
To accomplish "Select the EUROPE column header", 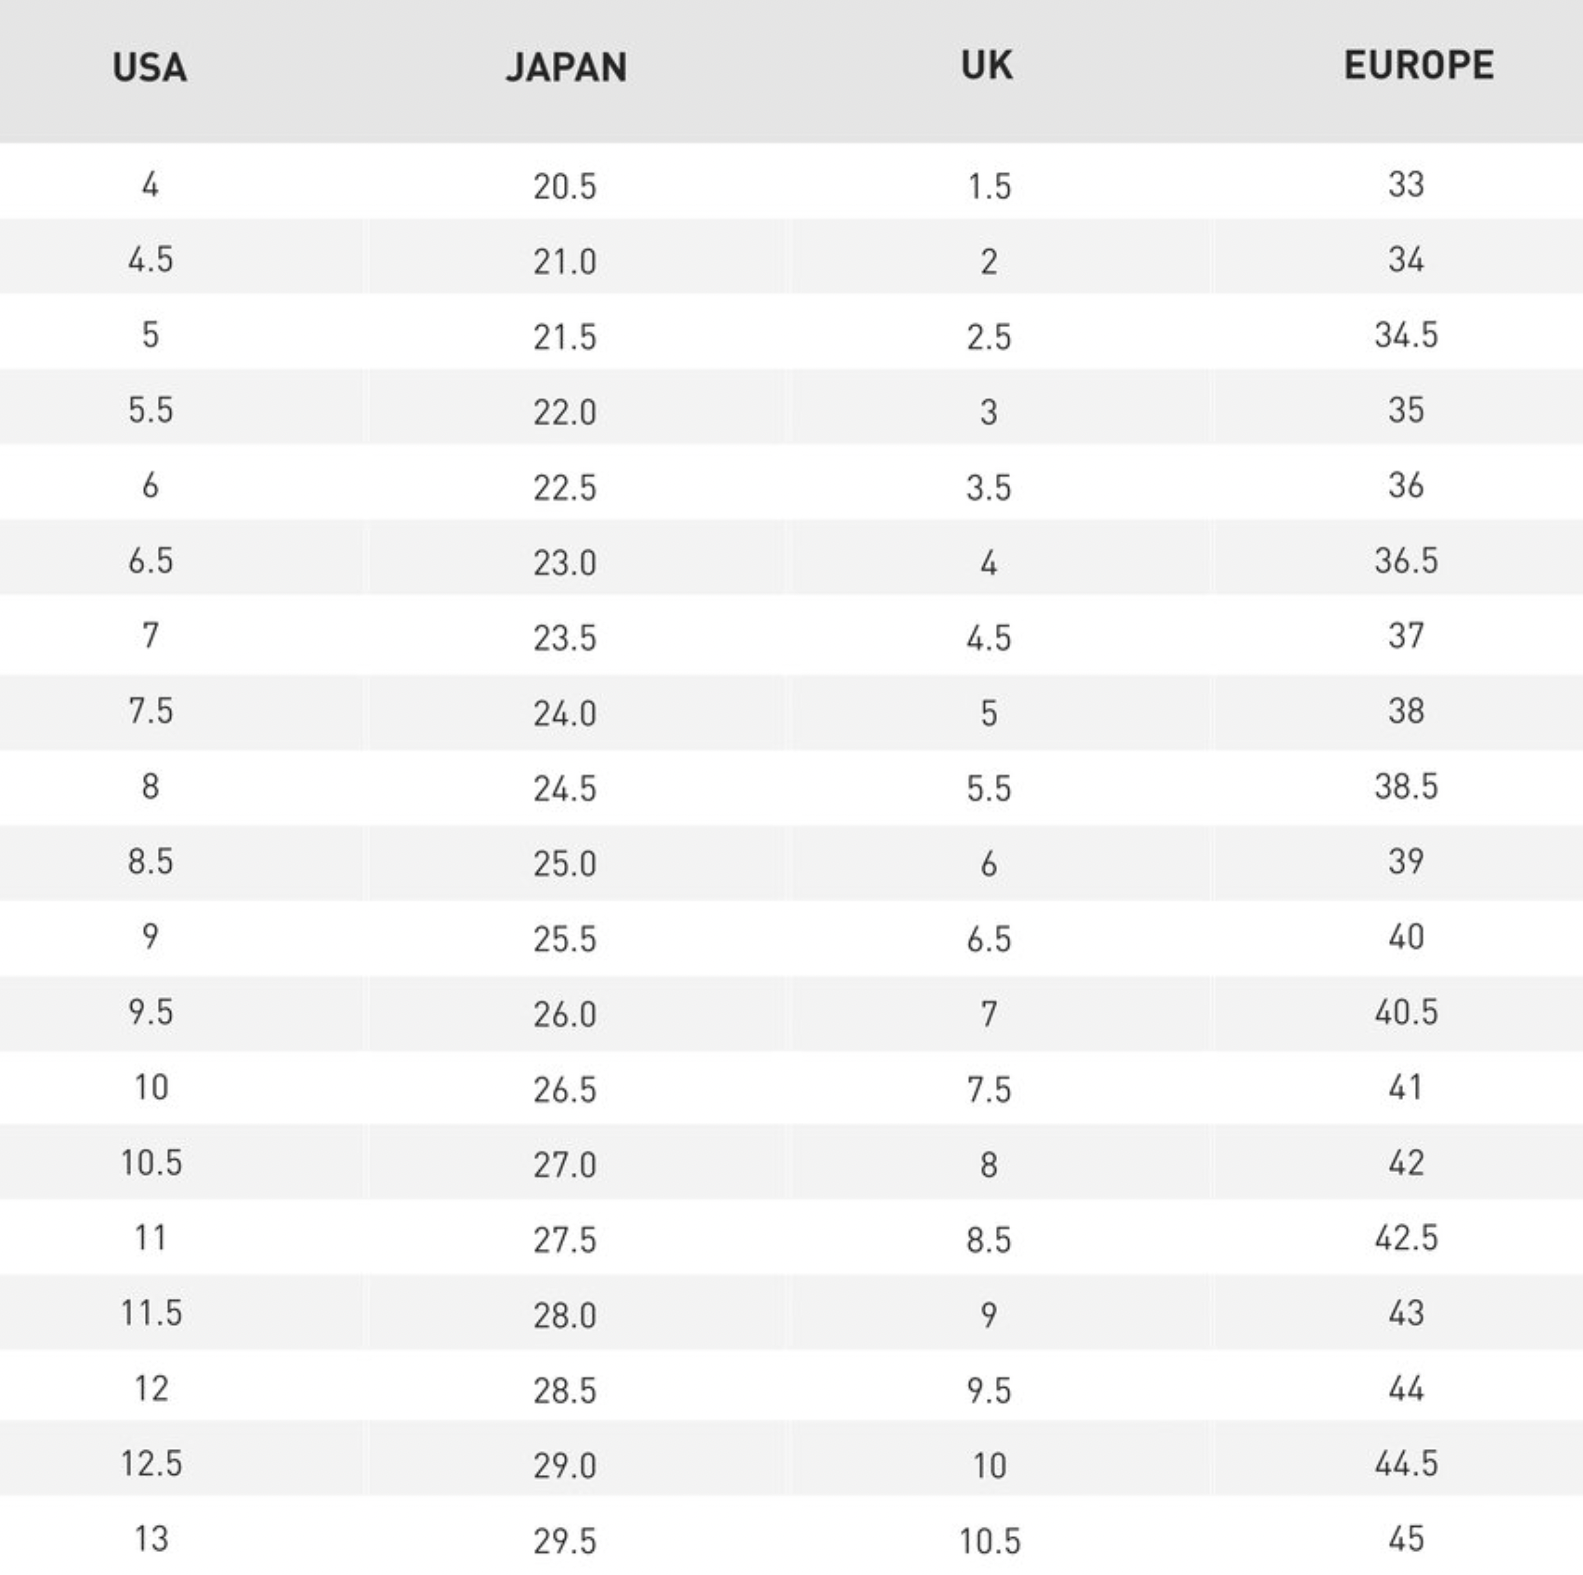I will click(1418, 65).
